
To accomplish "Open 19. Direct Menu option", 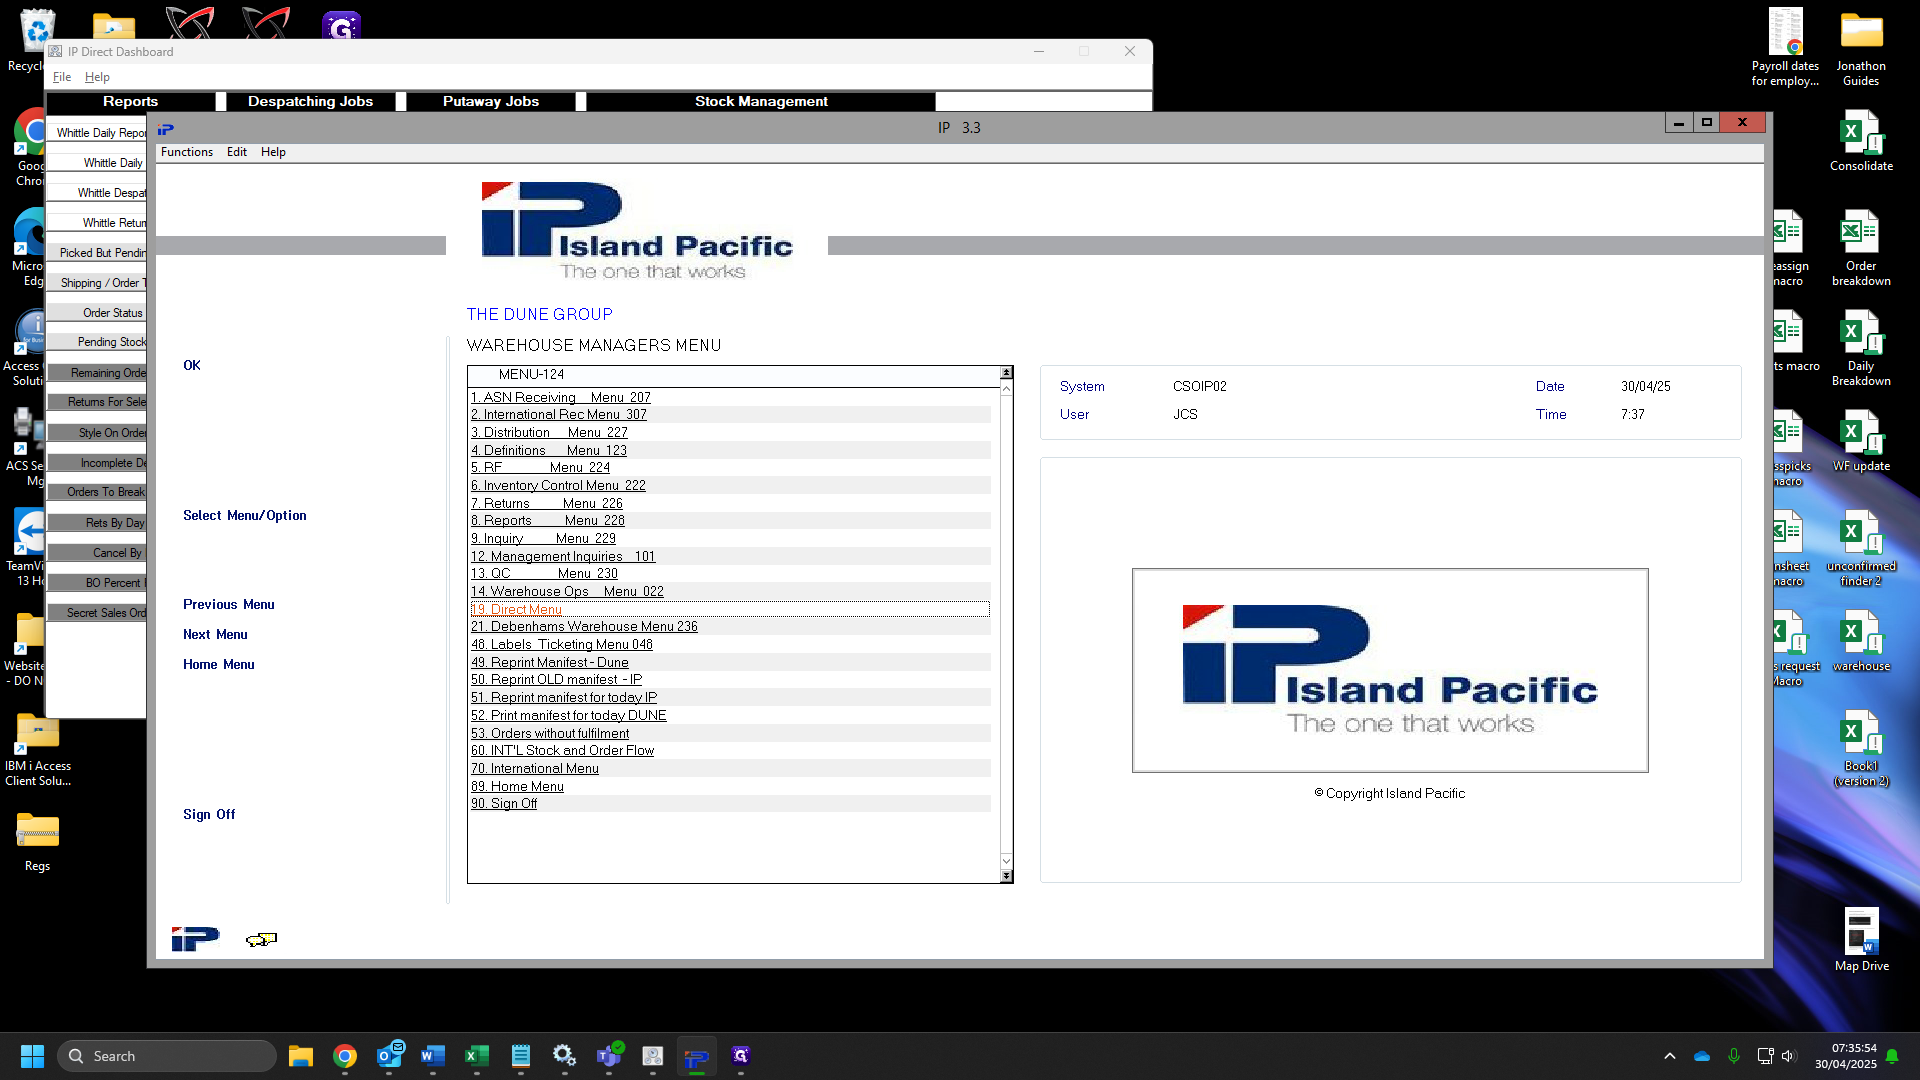I will [x=517, y=609].
